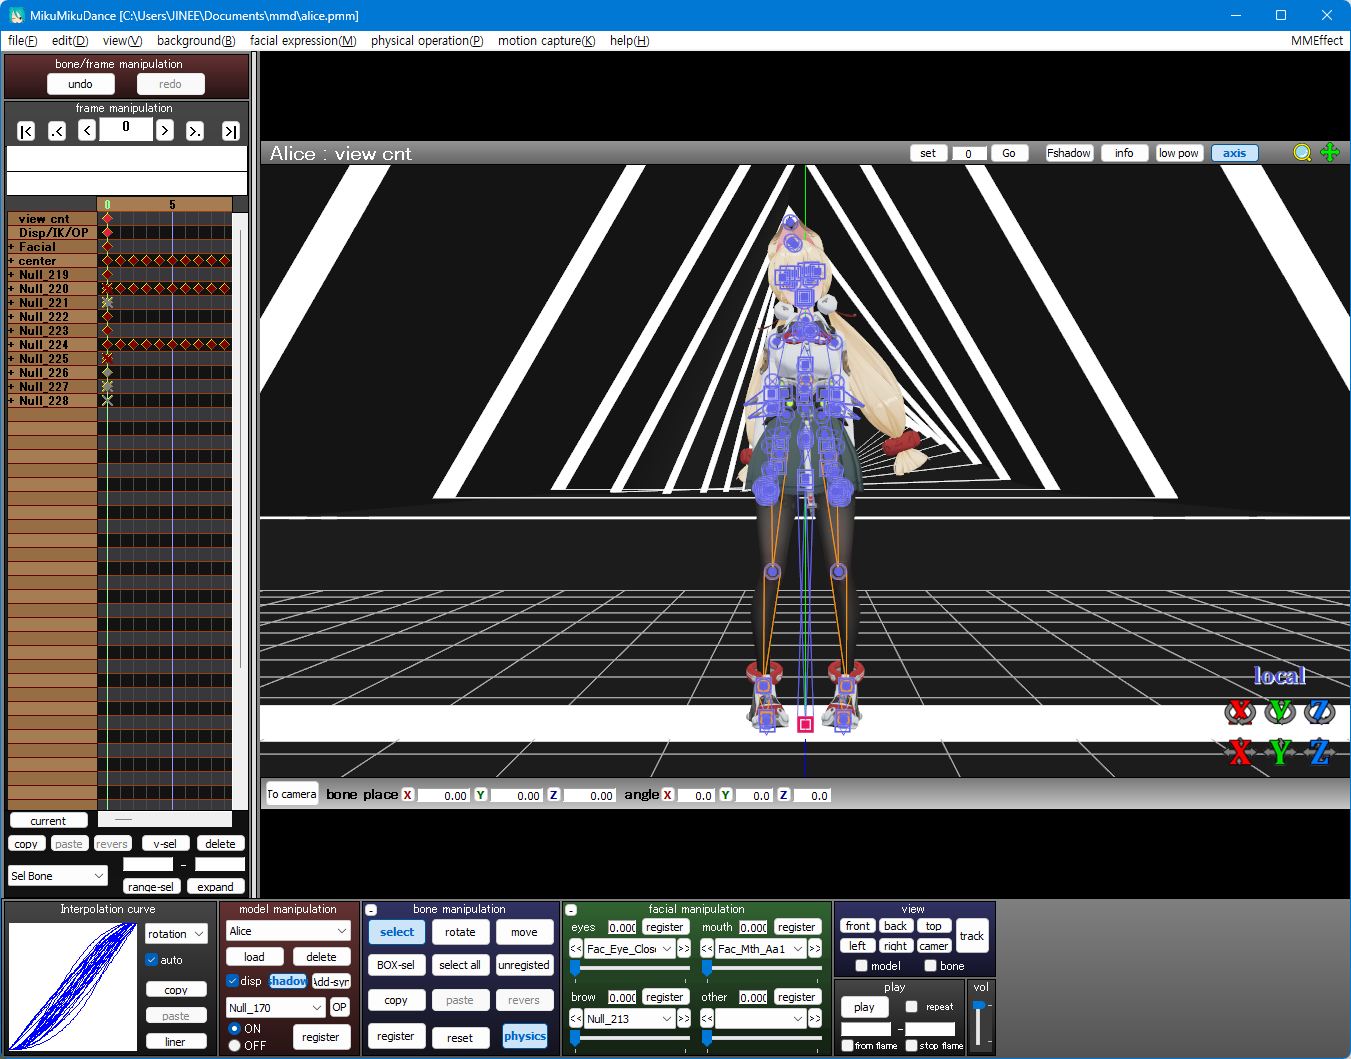The width and height of the screenshot is (1351, 1059).
Task: Open the Alice model selection dropdown
Action: point(288,931)
